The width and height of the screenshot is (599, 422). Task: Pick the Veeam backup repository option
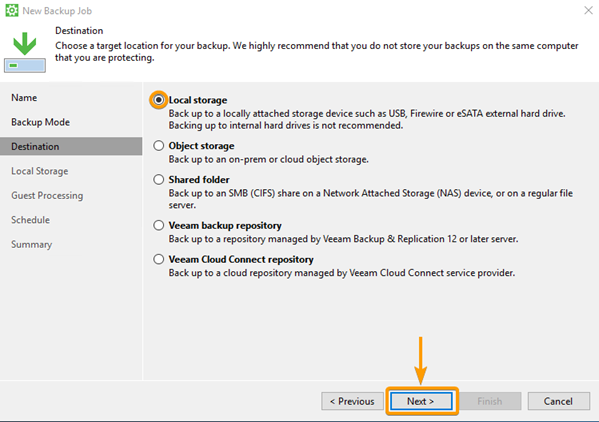coord(159,225)
